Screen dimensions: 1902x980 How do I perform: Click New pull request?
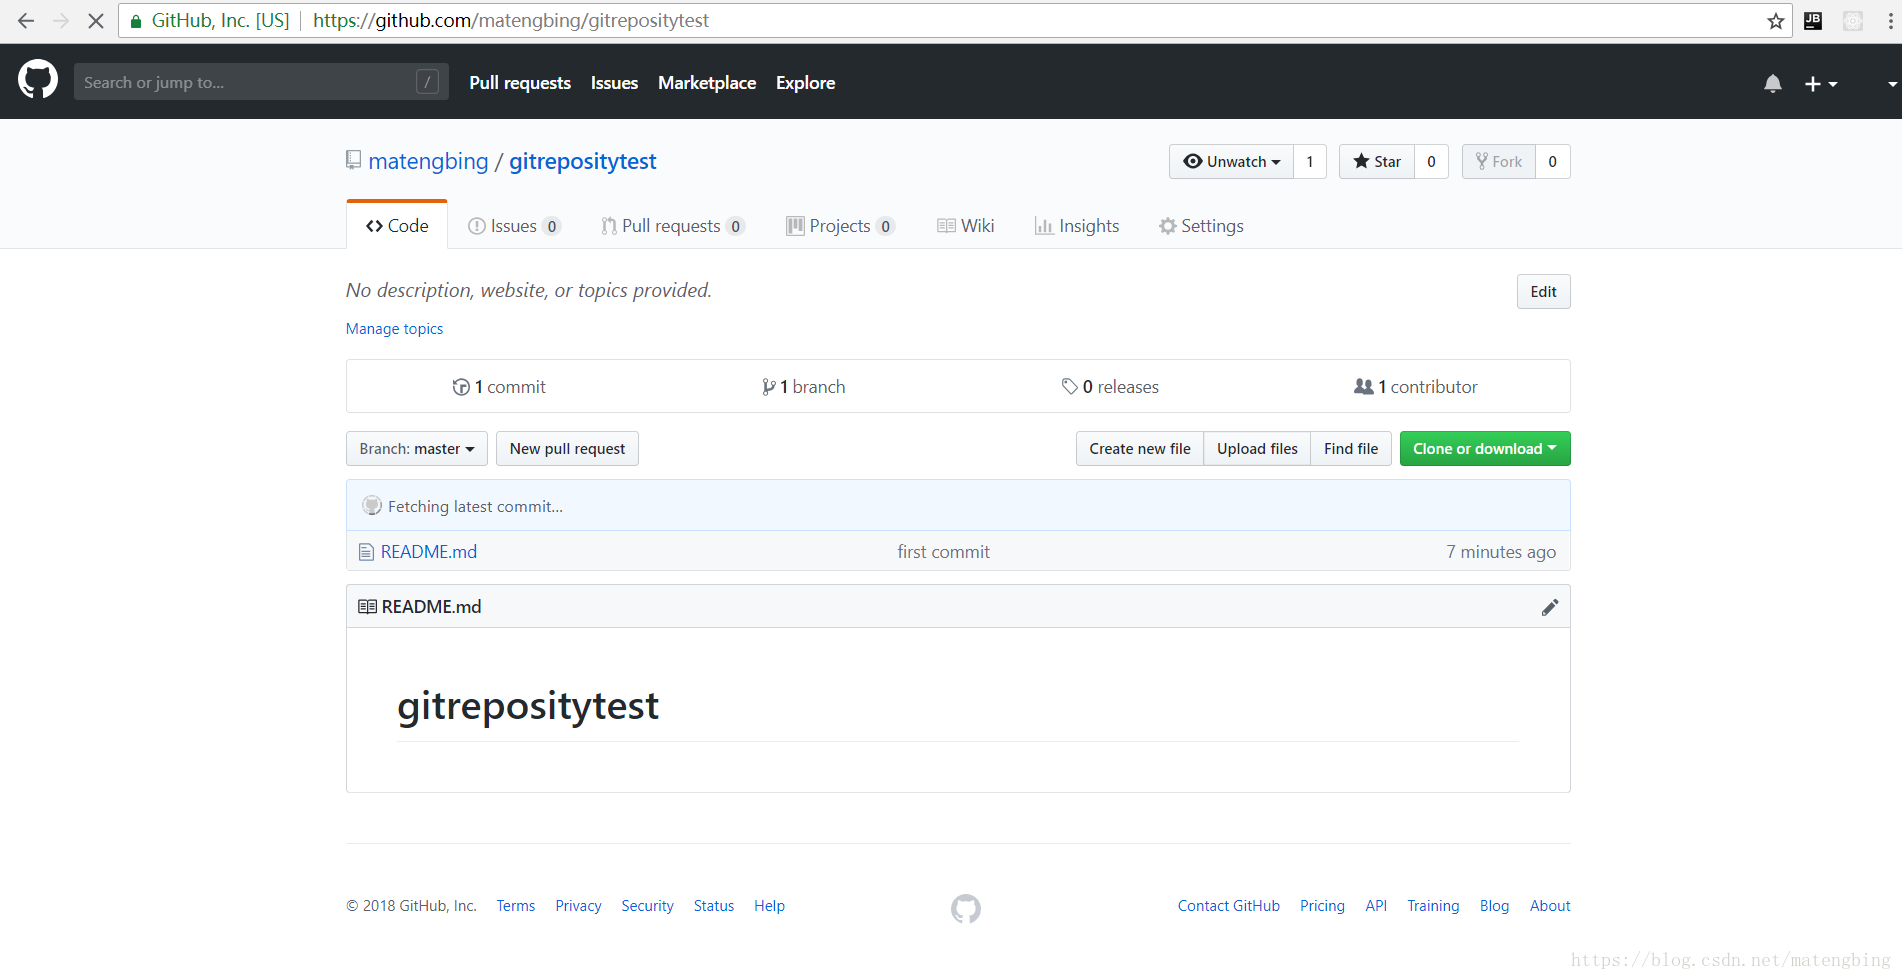coord(567,449)
